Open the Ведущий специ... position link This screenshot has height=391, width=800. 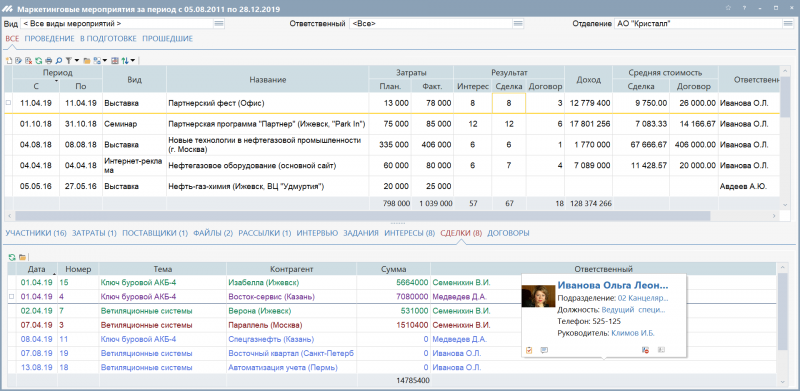pyautogui.click(x=634, y=309)
